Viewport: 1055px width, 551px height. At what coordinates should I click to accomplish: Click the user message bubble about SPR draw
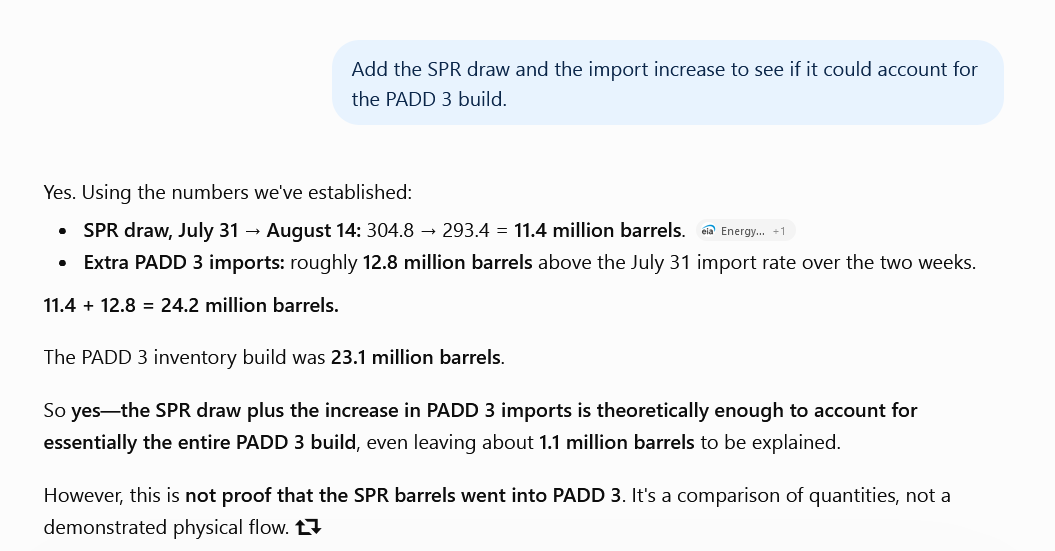pyautogui.click(x=667, y=83)
